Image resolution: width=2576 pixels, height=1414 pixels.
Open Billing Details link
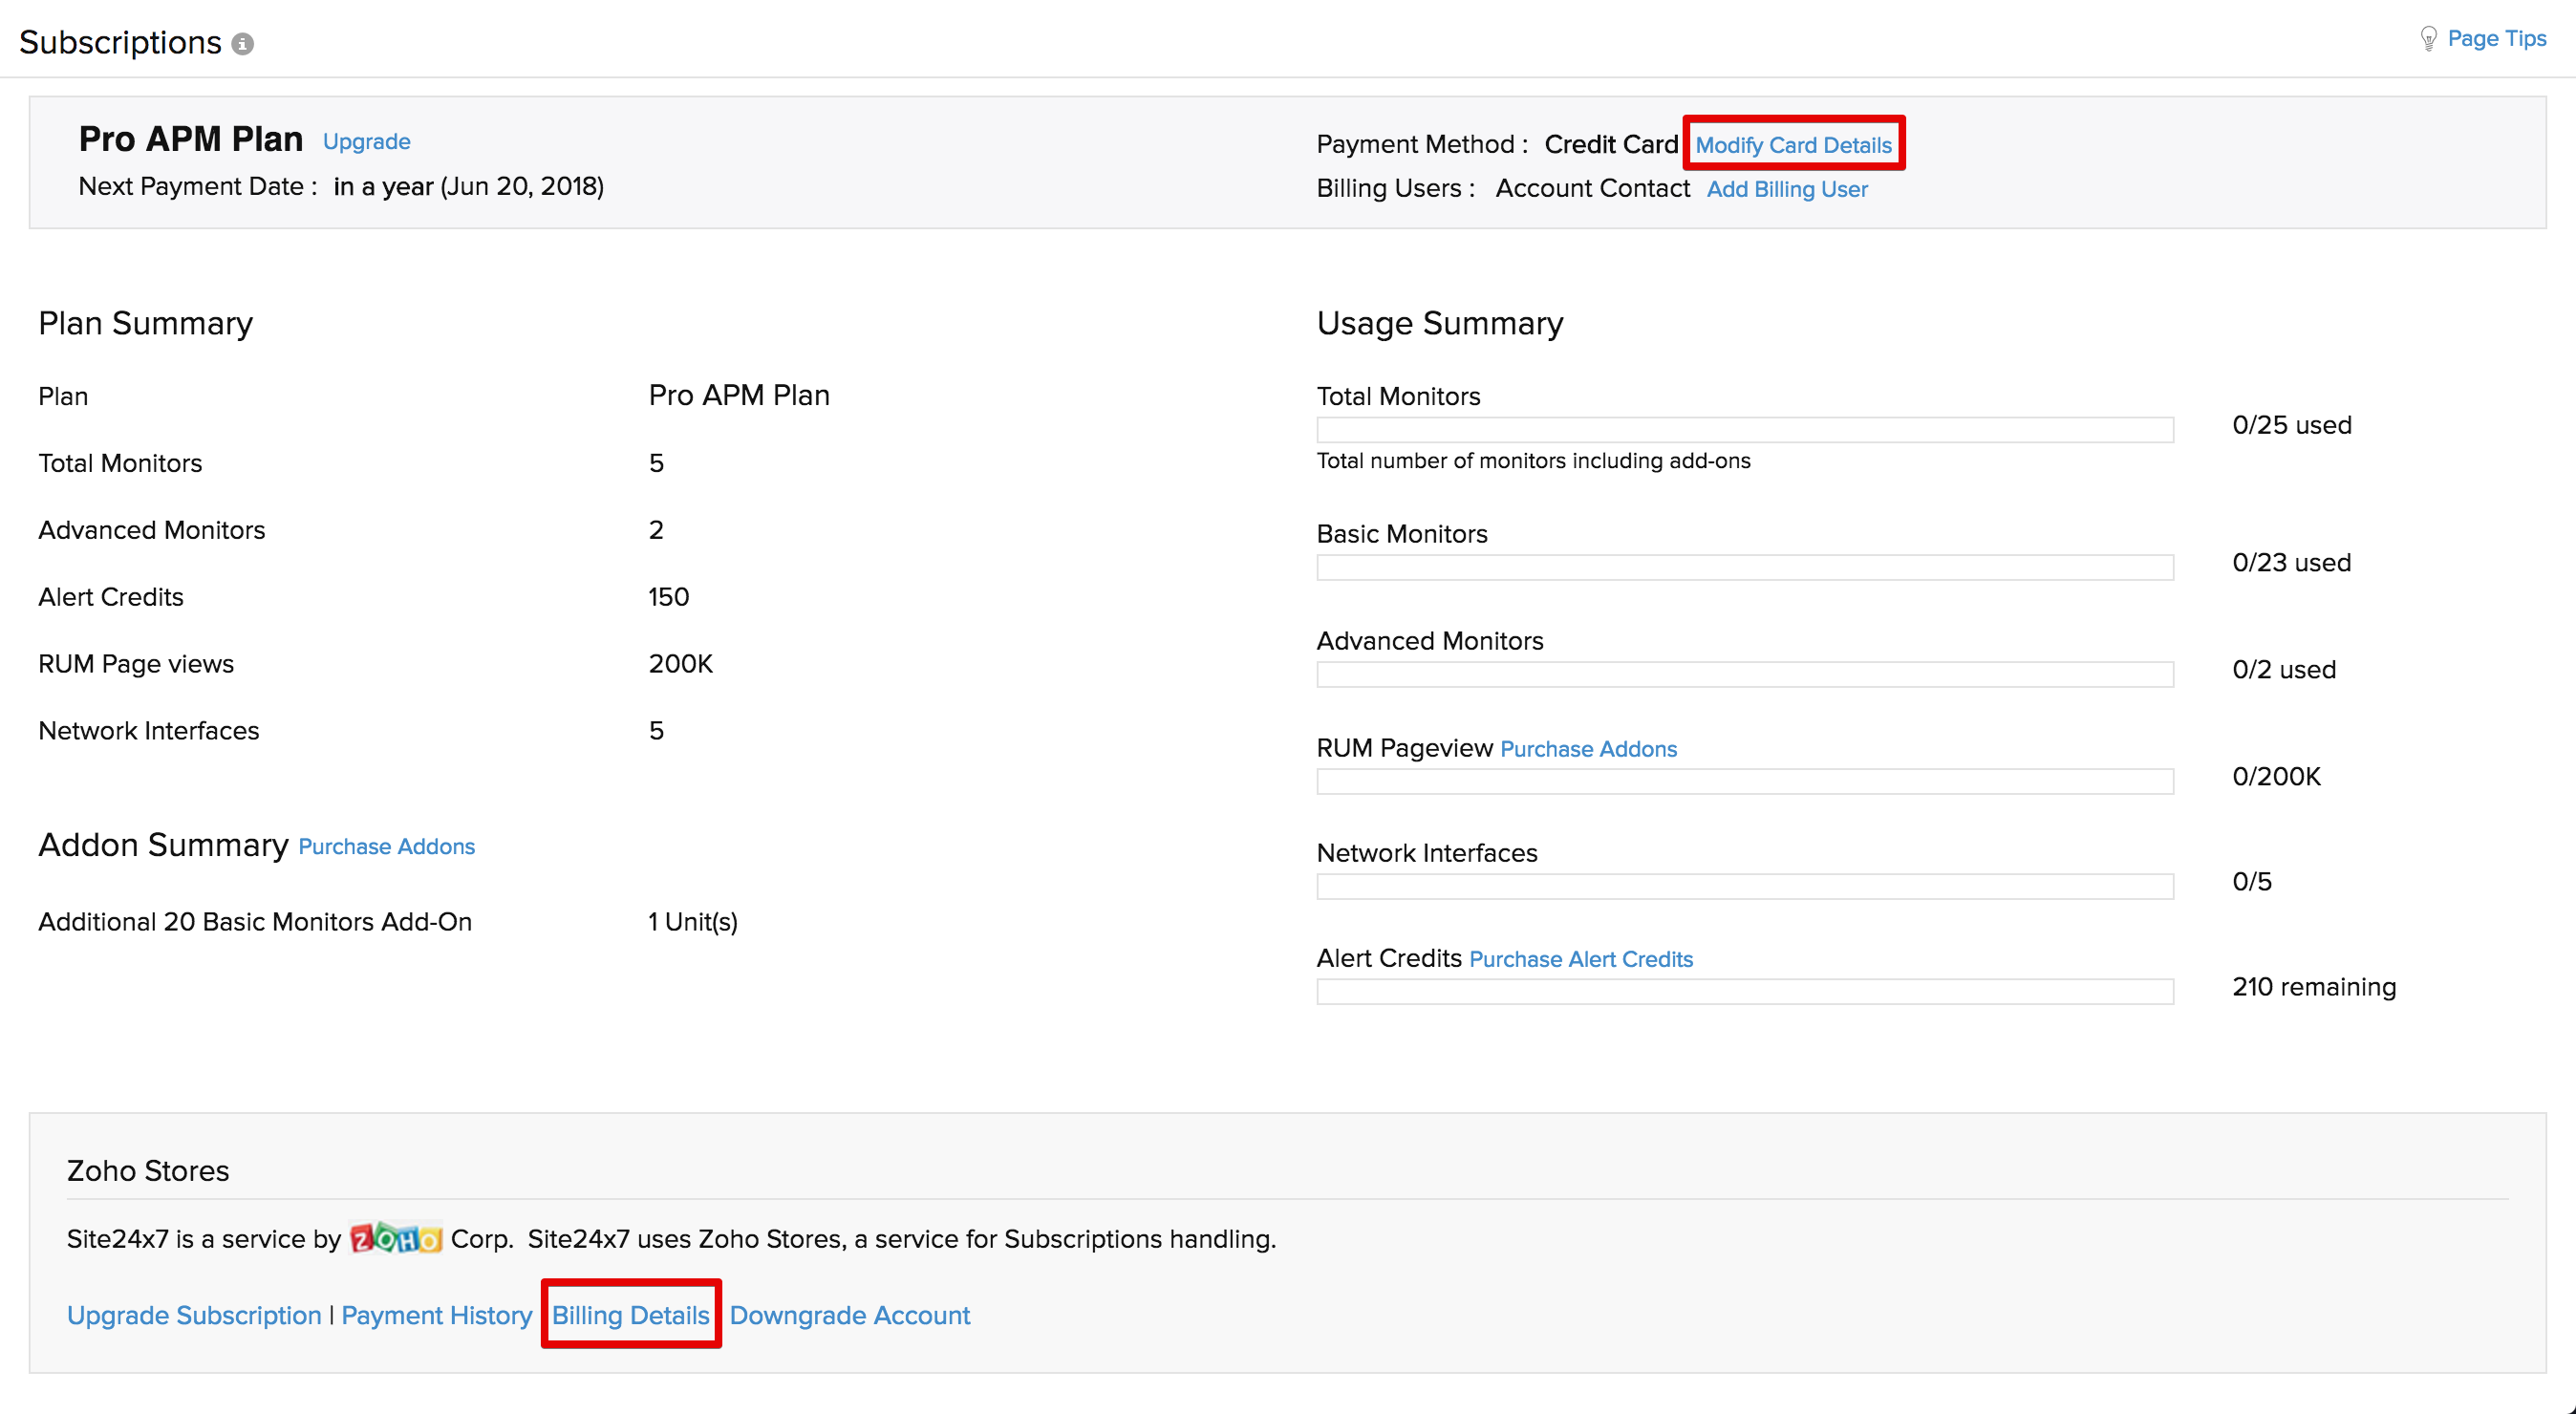click(x=630, y=1315)
